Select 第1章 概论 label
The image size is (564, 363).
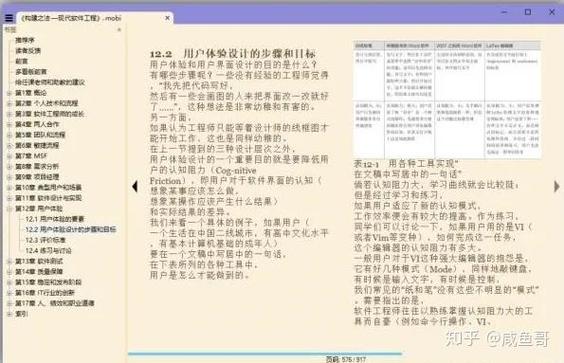(31, 93)
